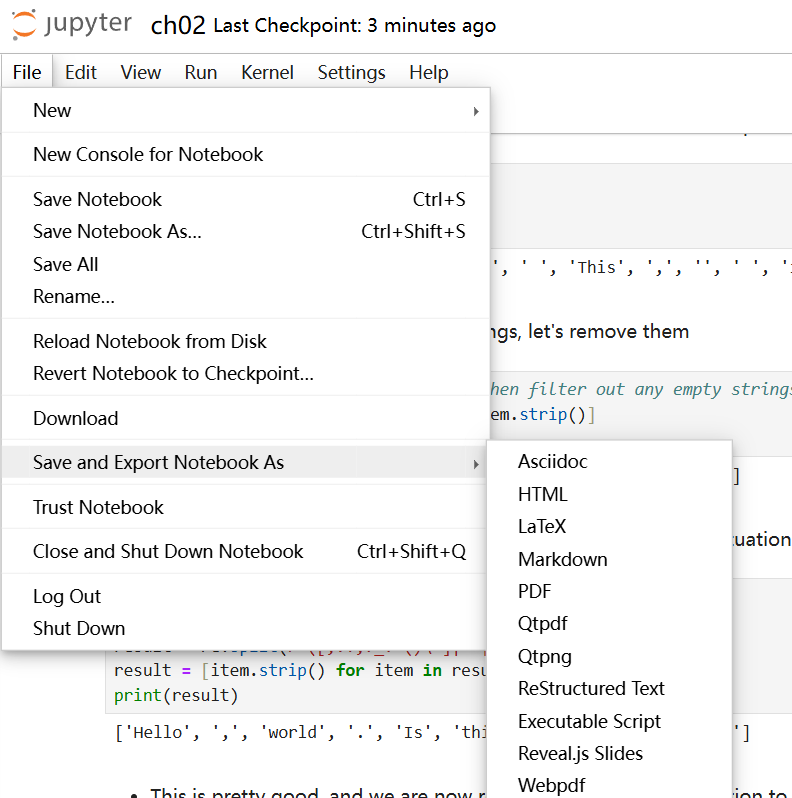Expand Save and Export Notebook As
Viewport: 792px width, 798px height.
(246, 463)
